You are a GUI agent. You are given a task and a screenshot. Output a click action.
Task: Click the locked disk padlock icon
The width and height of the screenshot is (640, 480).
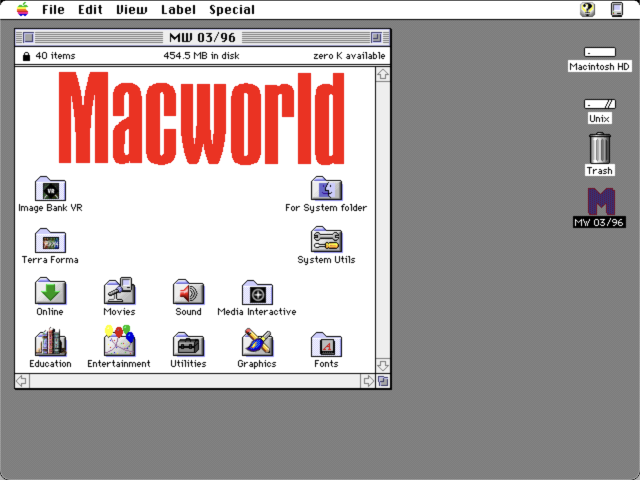click(x=26, y=56)
